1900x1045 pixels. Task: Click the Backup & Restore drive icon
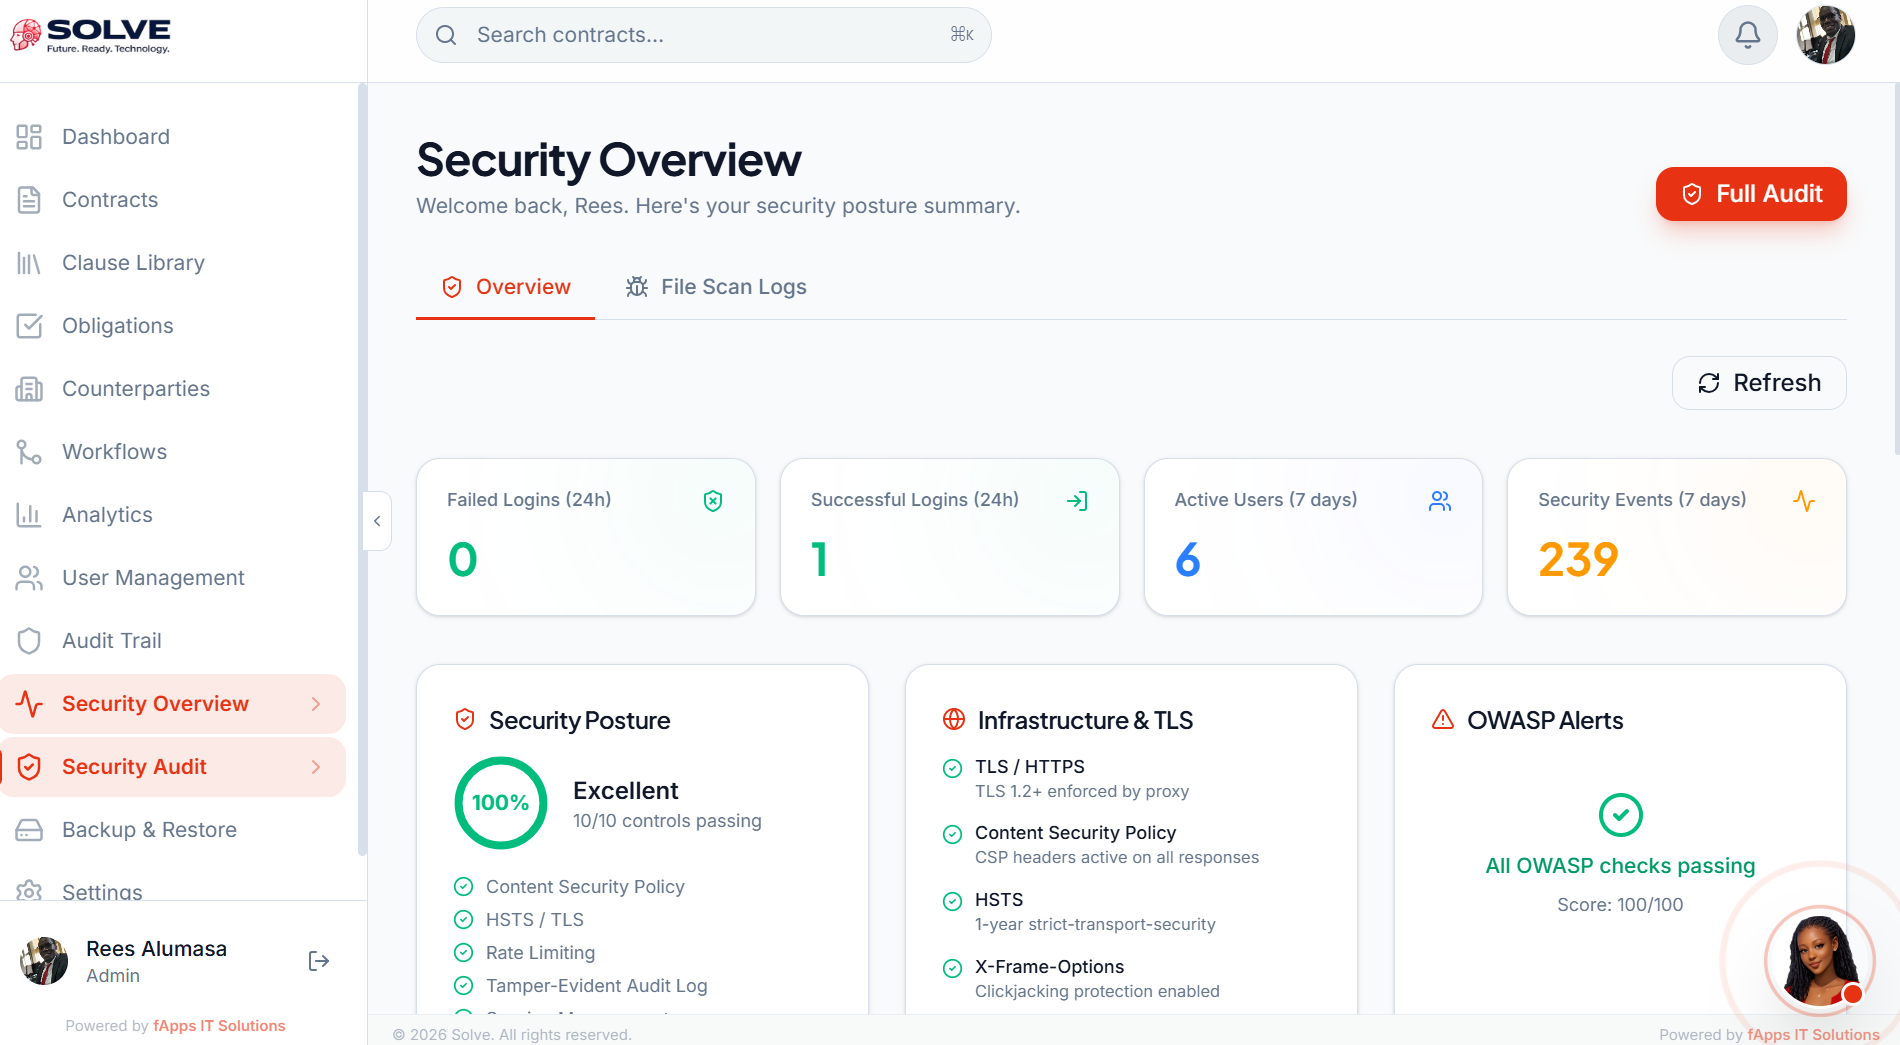29,830
